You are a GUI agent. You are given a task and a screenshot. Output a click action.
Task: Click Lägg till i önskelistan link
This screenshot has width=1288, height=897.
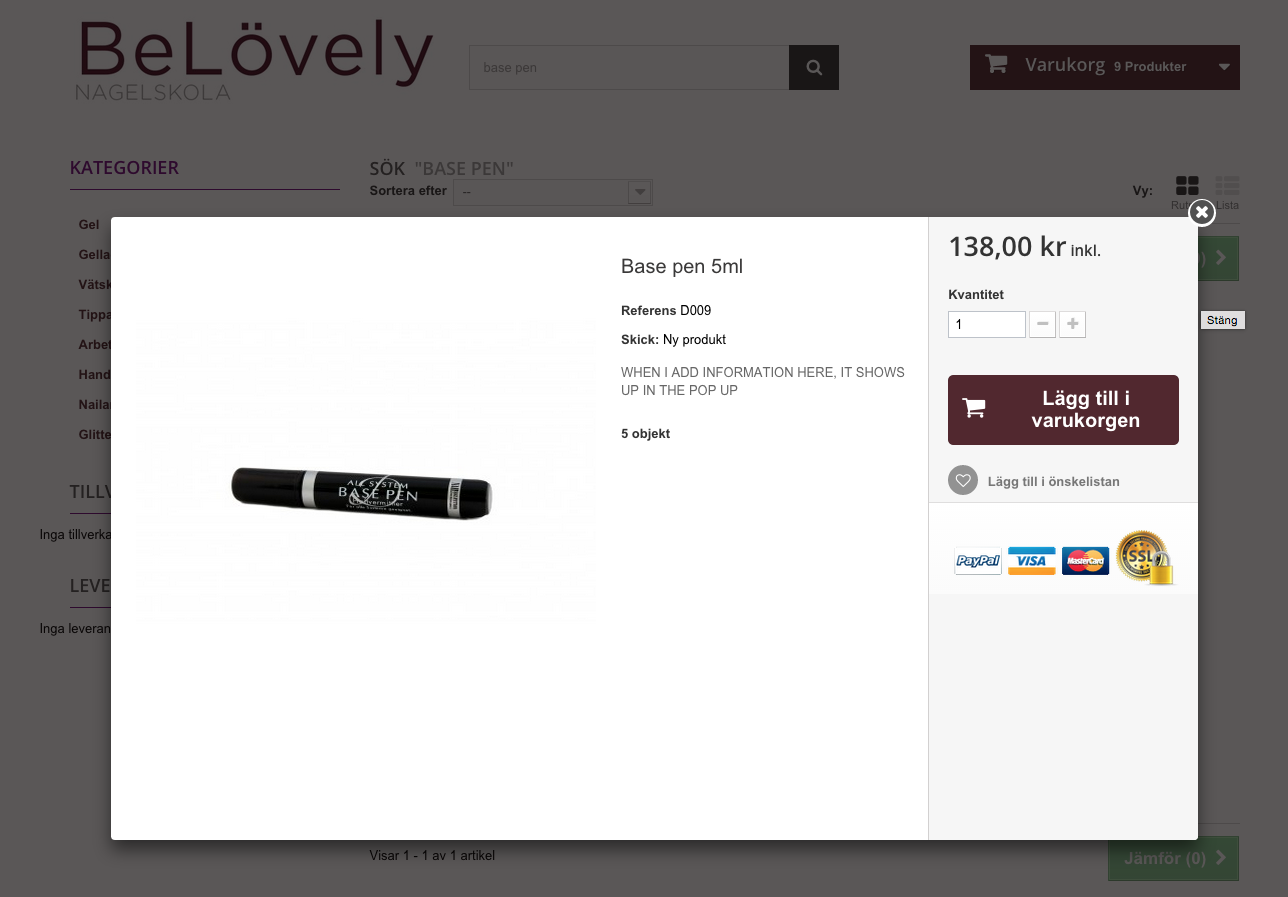[1053, 482]
